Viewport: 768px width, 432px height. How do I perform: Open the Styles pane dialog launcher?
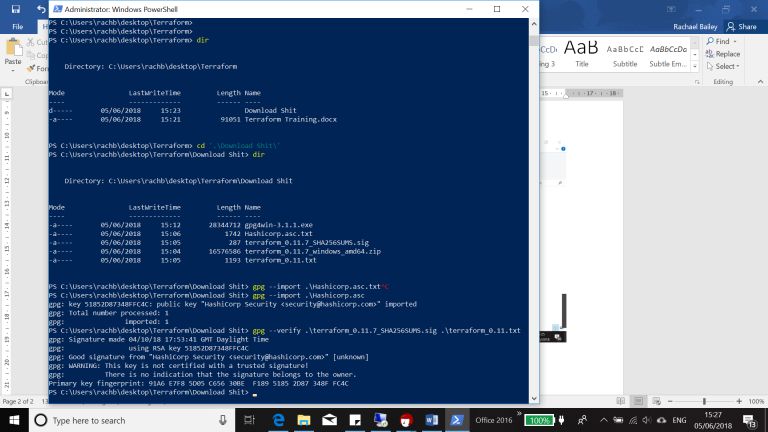(x=697, y=82)
